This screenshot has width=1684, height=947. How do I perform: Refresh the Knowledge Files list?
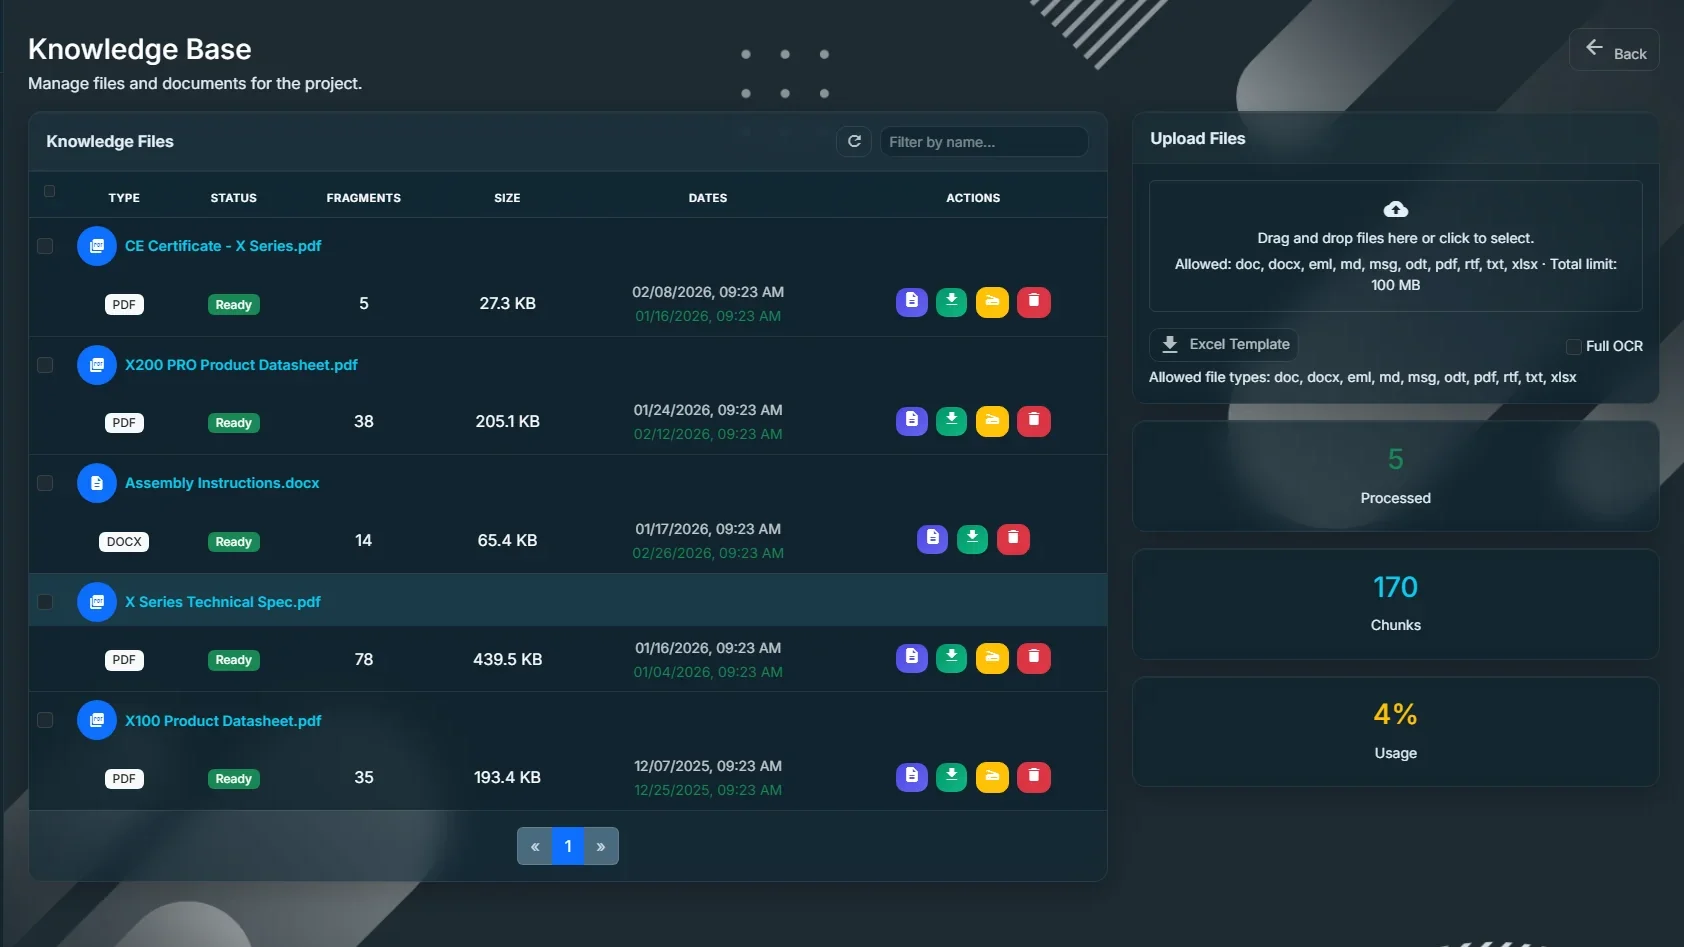coord(854,142)
